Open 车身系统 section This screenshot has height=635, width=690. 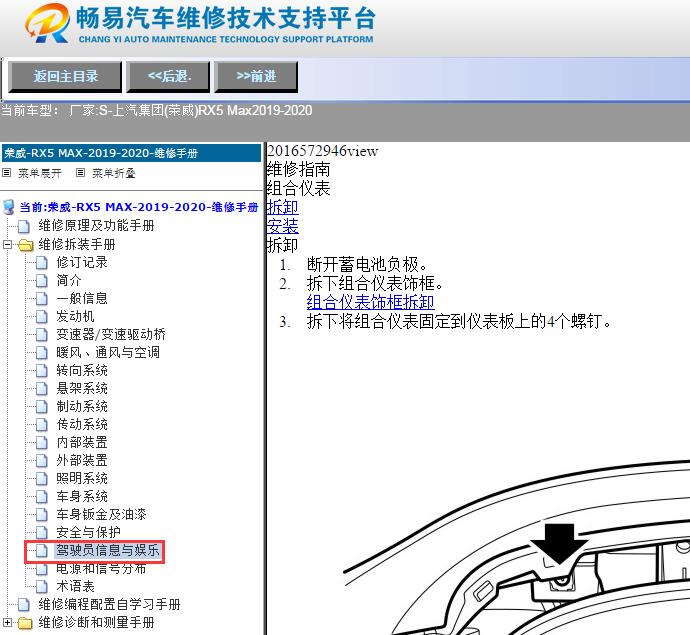click(x=82, y=496)
